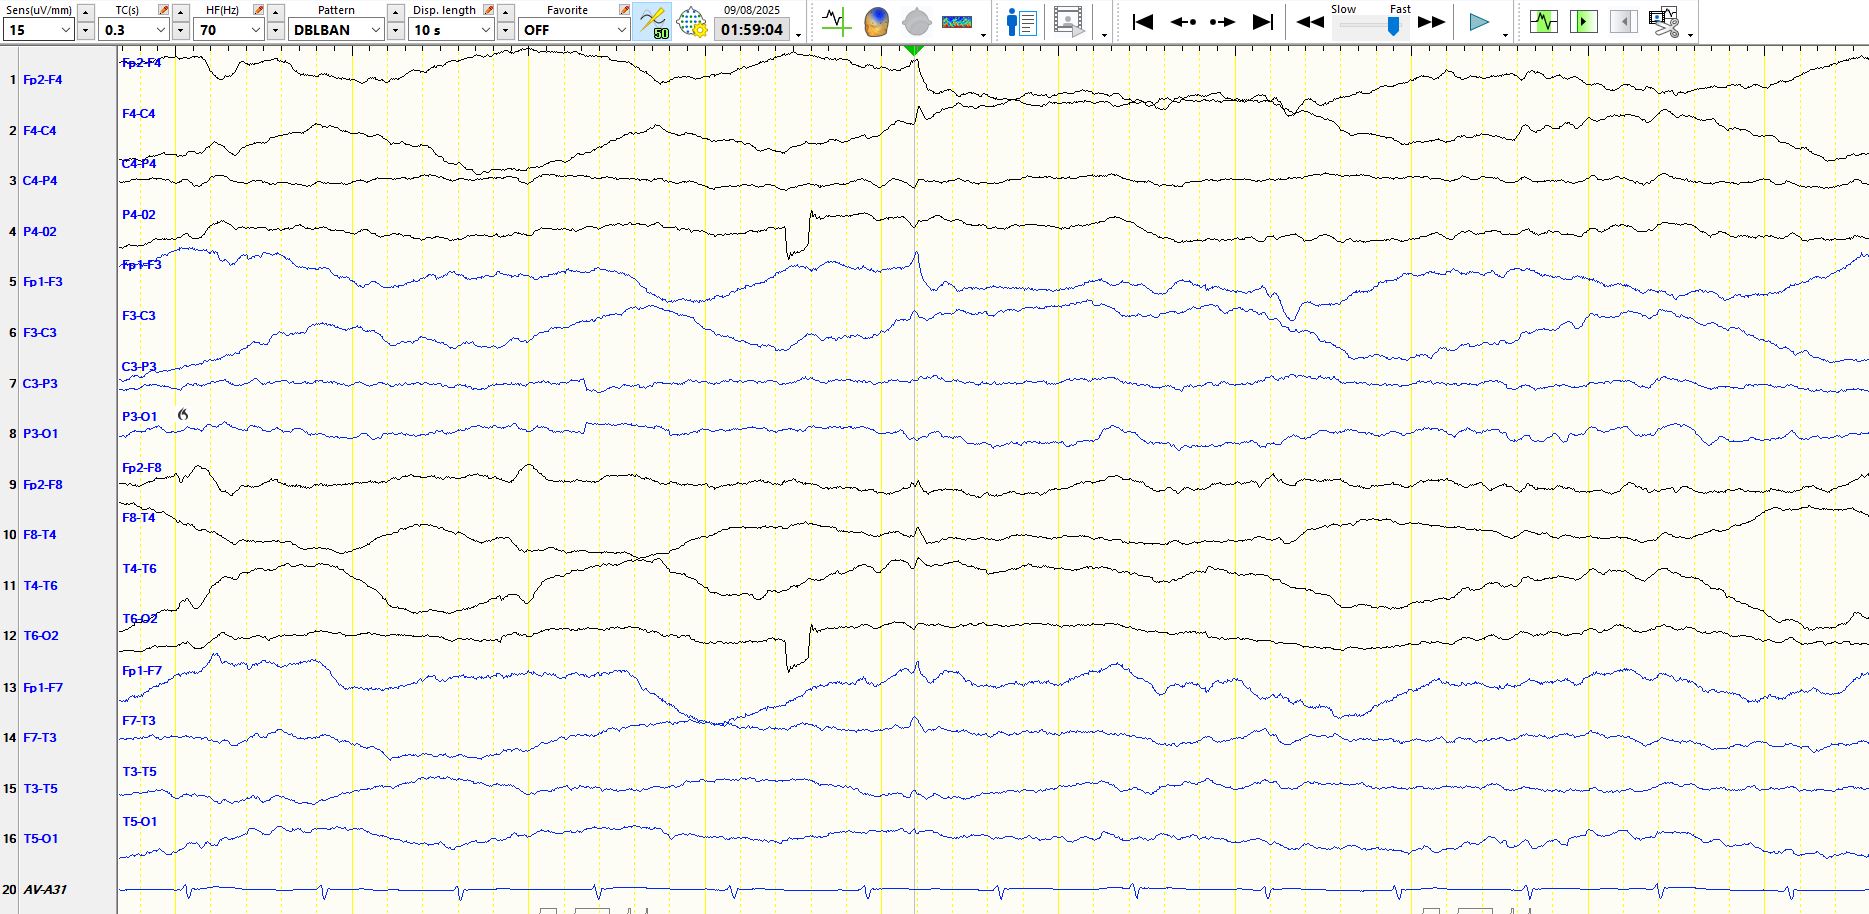This screenshot has width=1869, height=914.
Task: Open the Favorite dropdown showing OFF
Action: point(621,30)
